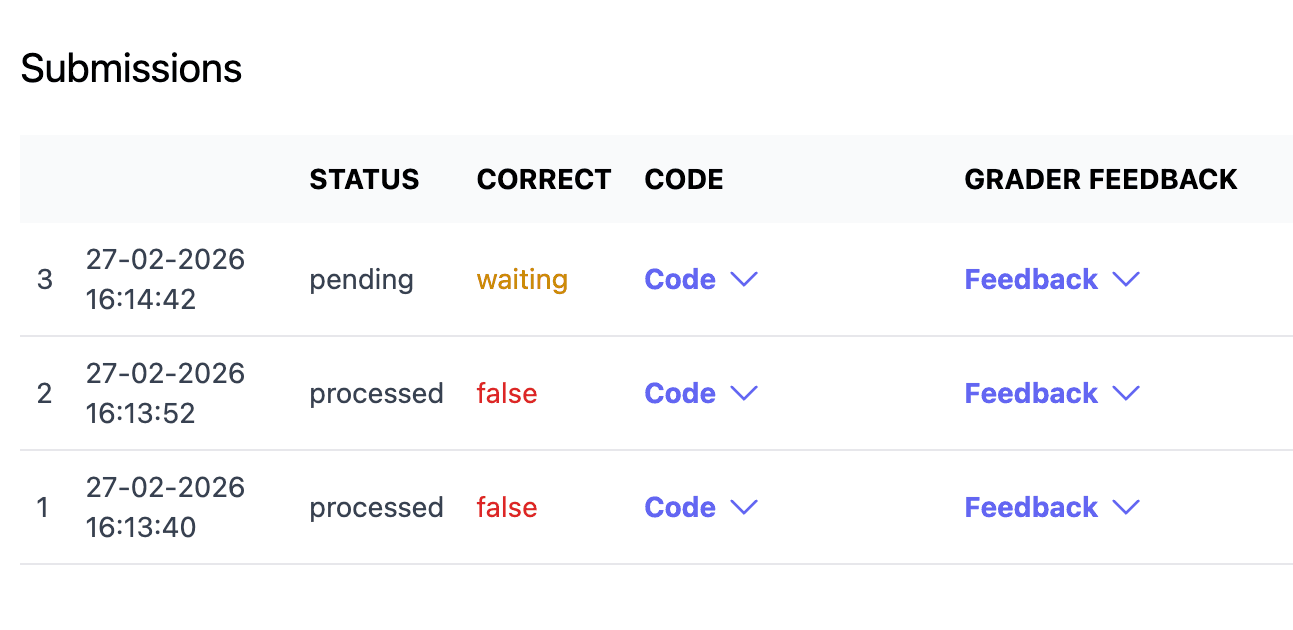This screenshot has width=1293, height=630.
Task: Click the Code chevron in submission 1 row
Action: point(744,508)
